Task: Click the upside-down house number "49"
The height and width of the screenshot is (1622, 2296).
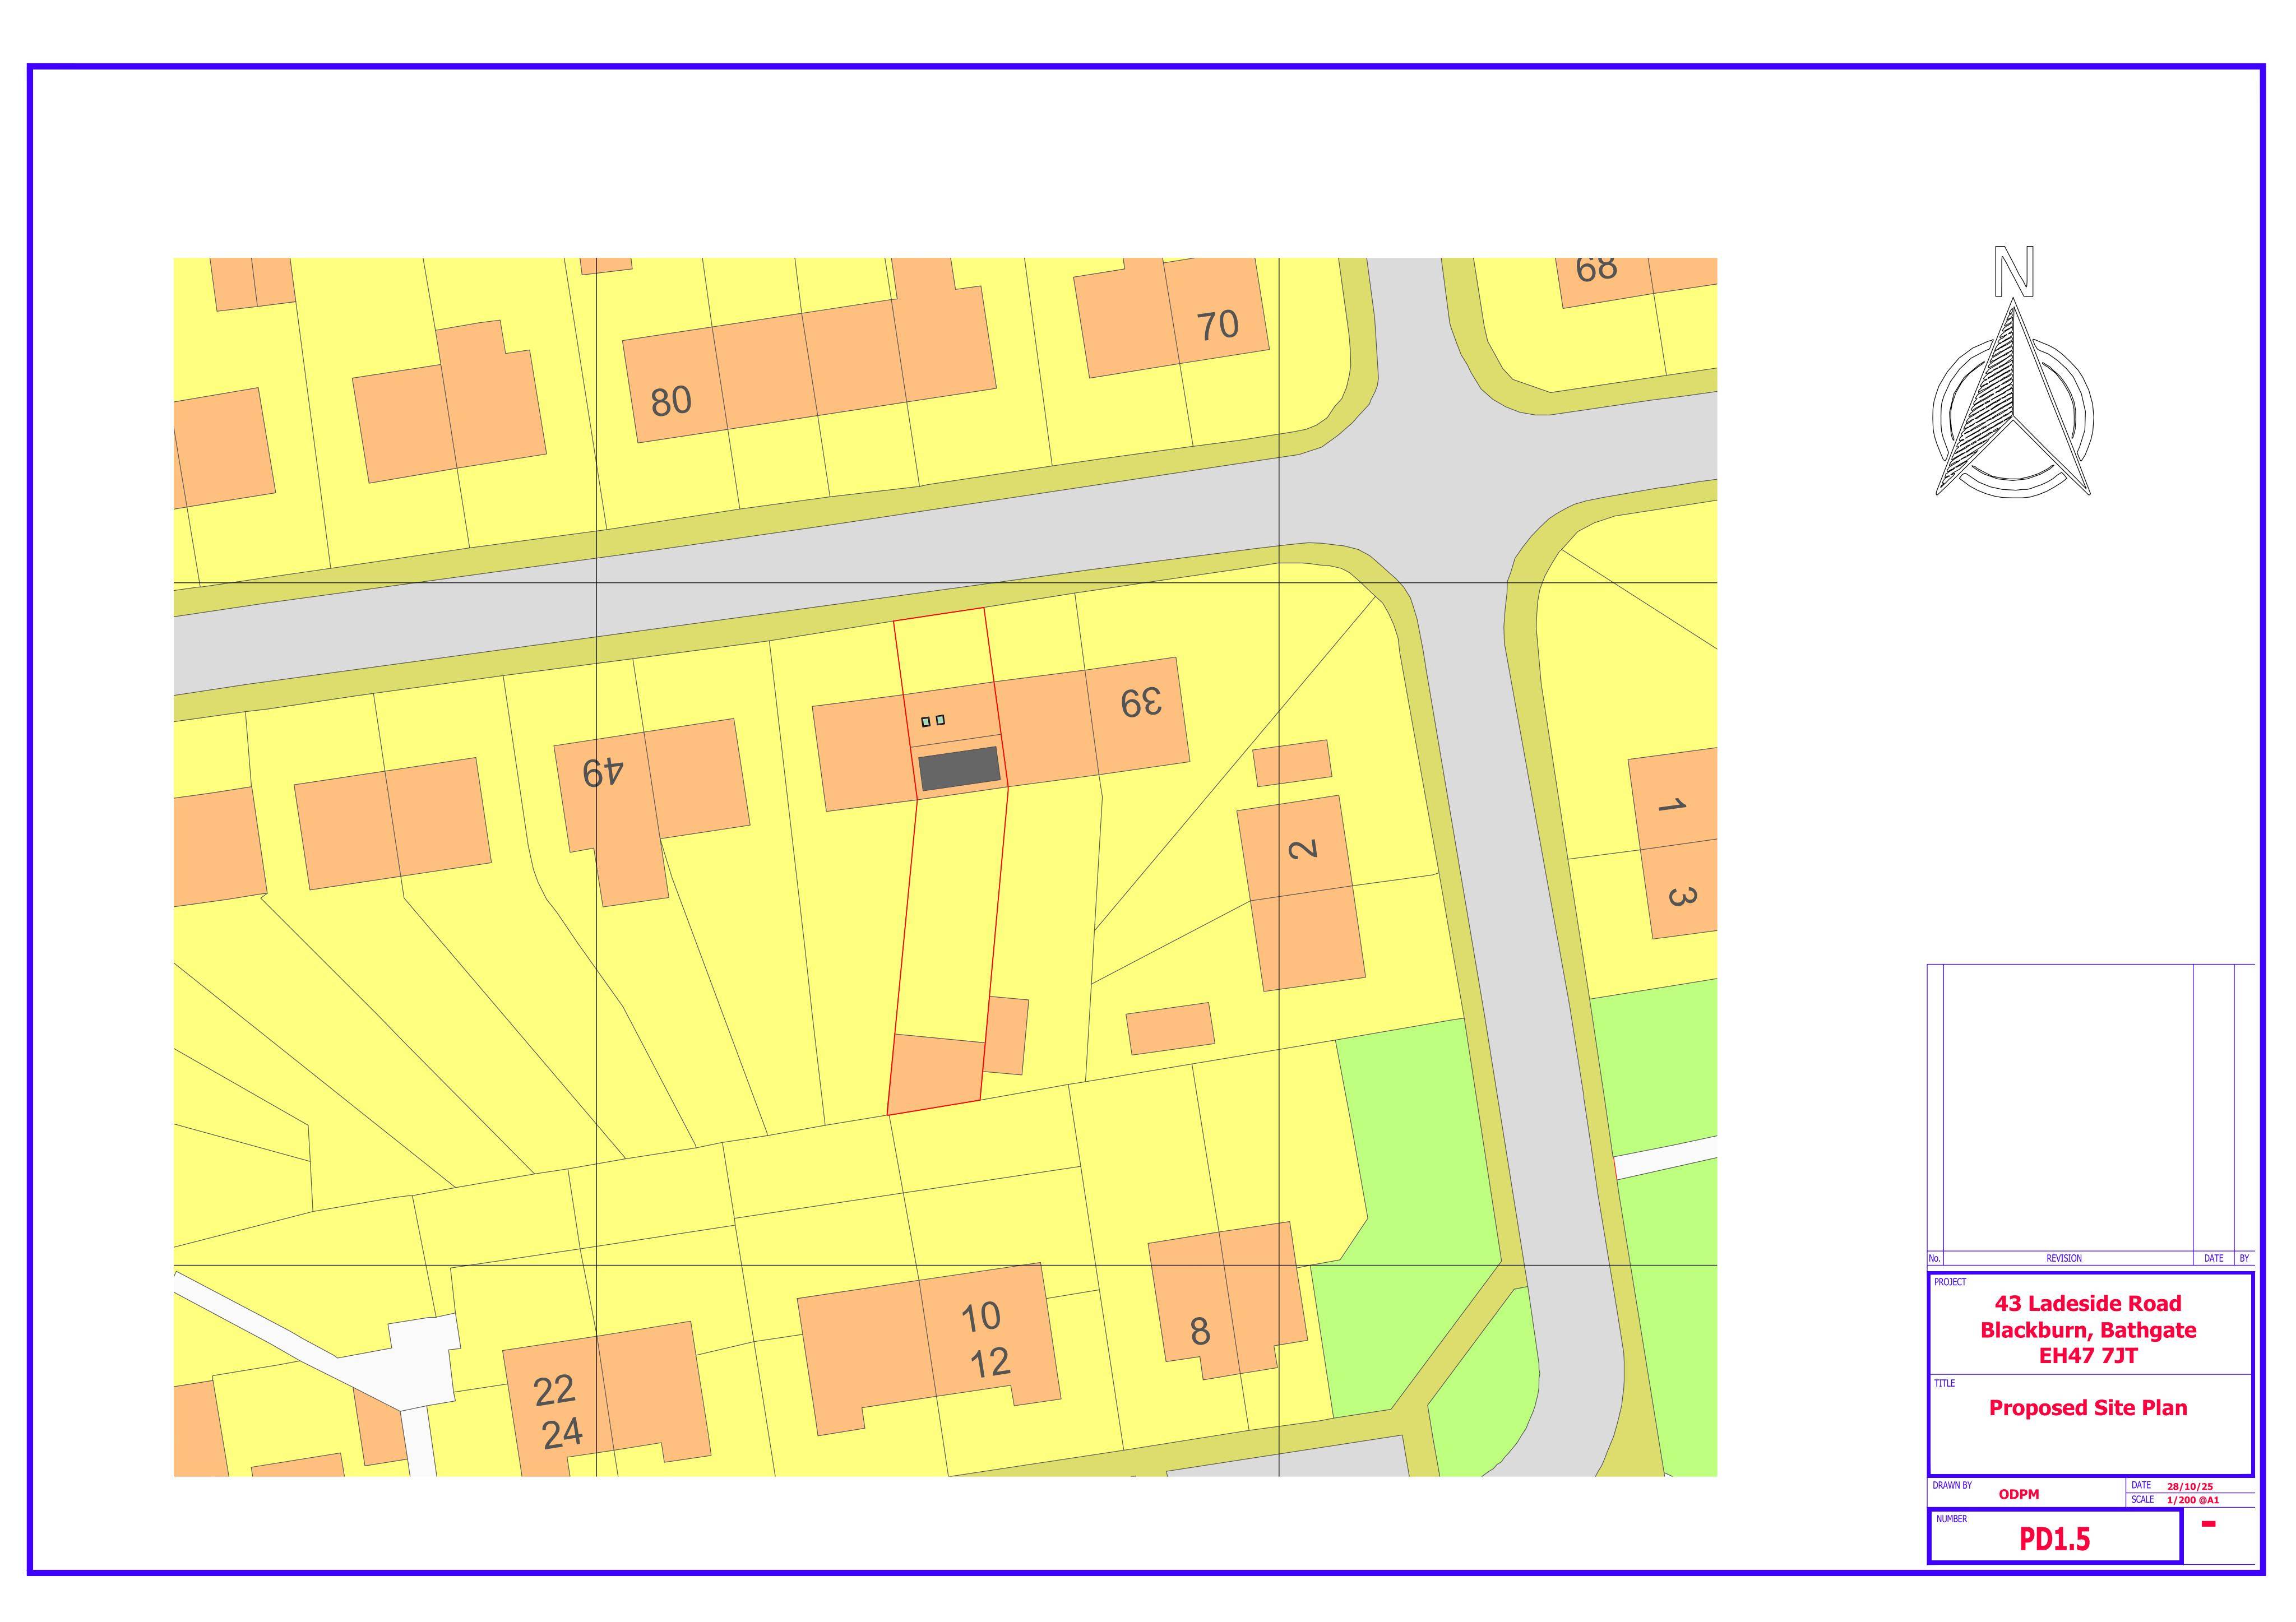Action: point(604,771)
